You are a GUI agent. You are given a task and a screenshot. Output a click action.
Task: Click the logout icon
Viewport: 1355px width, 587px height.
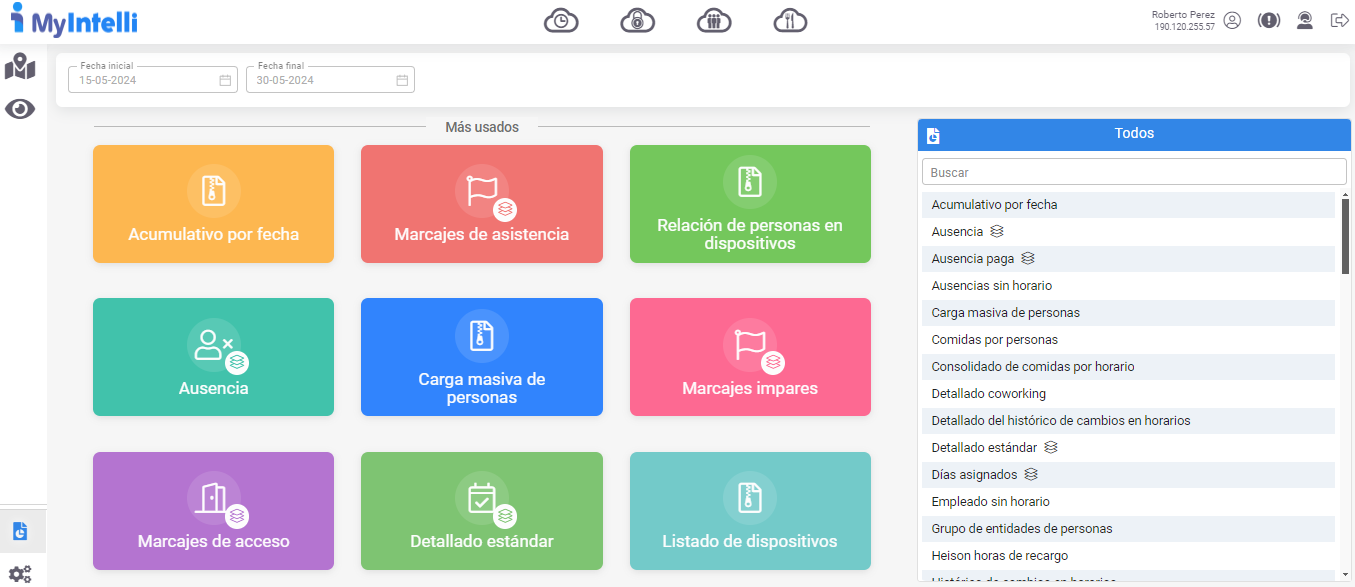pos(1340,20)
